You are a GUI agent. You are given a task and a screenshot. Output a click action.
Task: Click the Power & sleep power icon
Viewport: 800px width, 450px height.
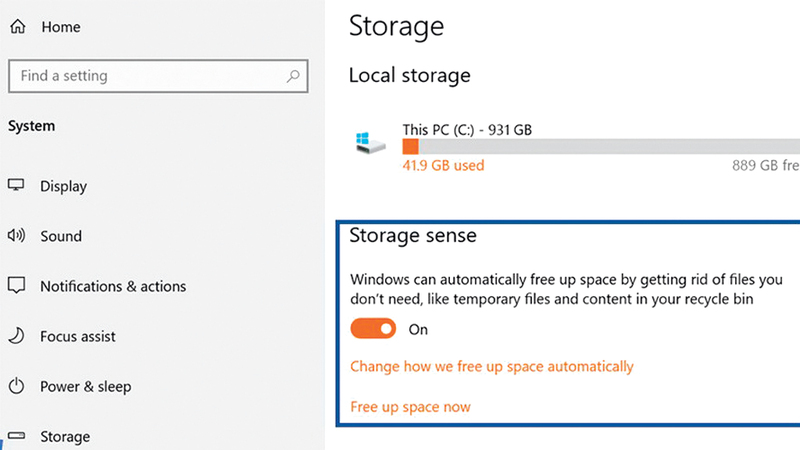[16, 386]
